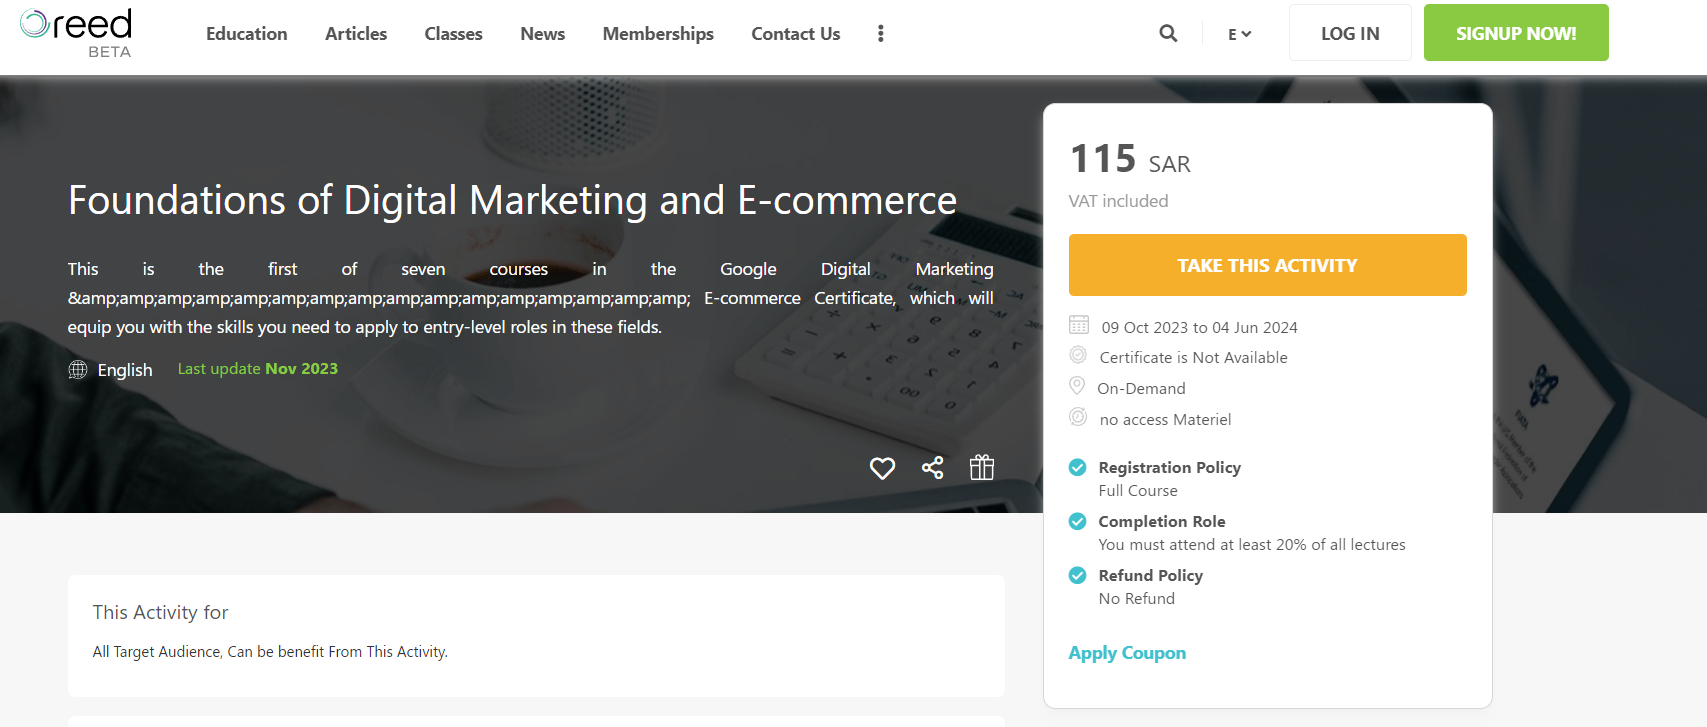Click the SIGNUP NOW! button
The image size is (1707, 727).
tap(1516, 33)
